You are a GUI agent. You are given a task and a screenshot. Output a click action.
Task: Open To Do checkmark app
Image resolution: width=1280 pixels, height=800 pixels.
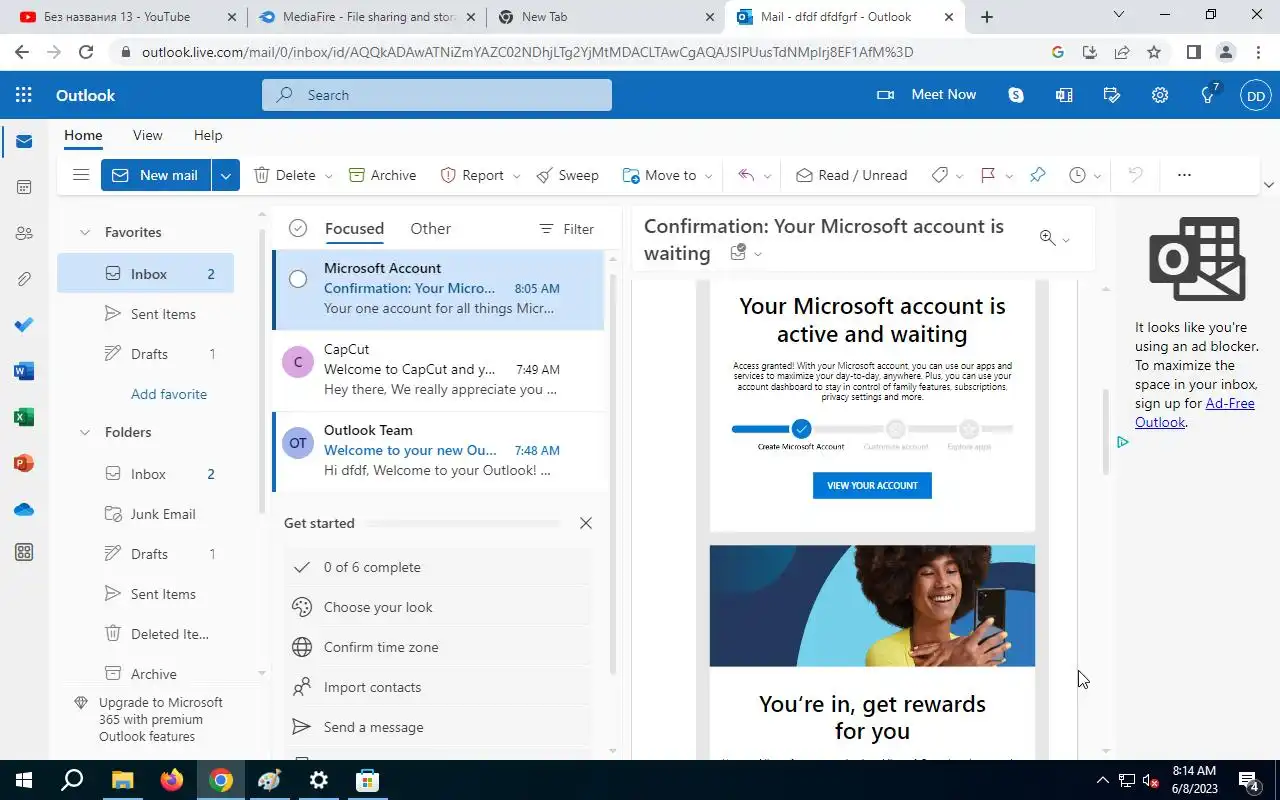pyautogui.click(x=24, y=325)
